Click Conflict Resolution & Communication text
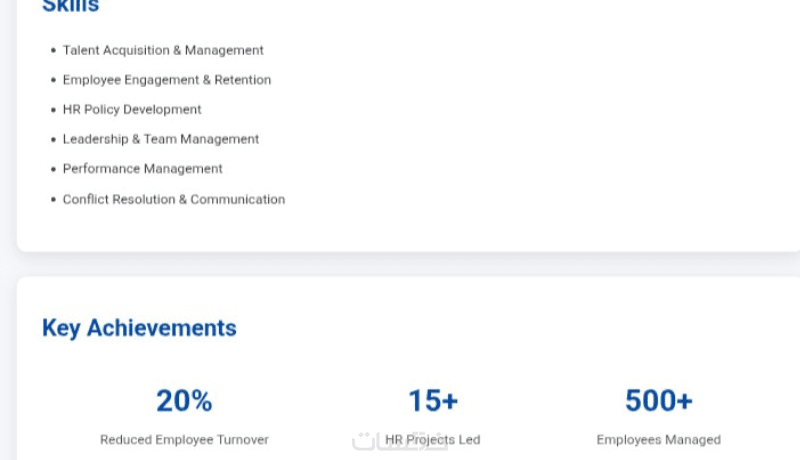The height and width of the screenshot is (460, 800). point(174,199)
